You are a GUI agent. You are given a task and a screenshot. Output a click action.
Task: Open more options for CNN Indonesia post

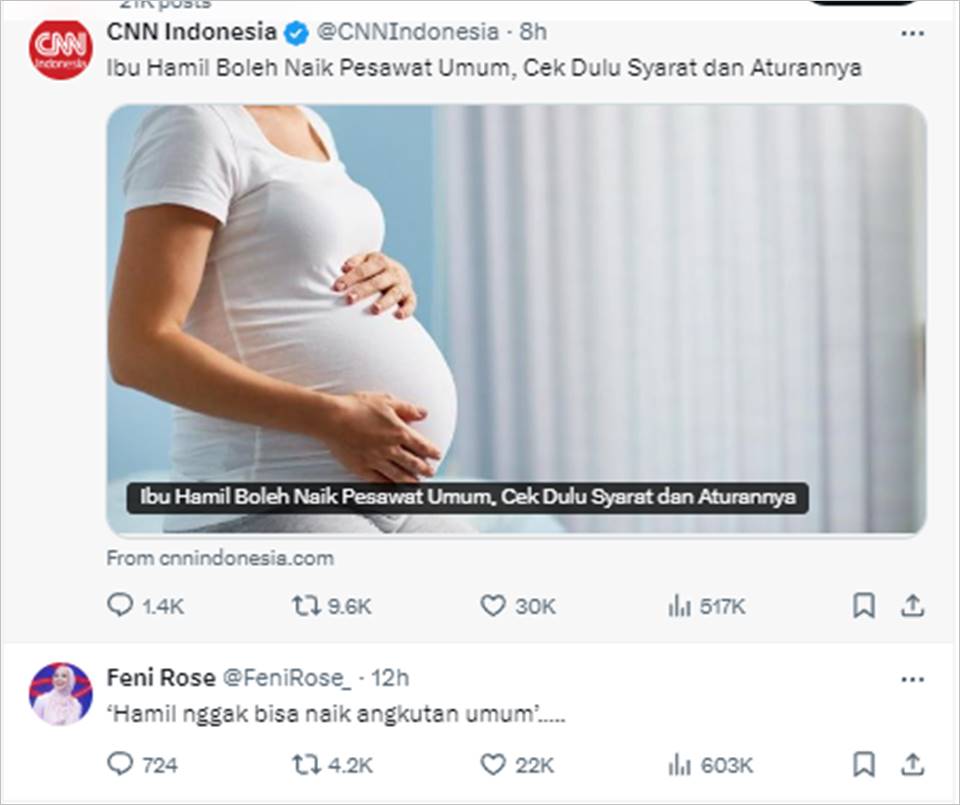pos(913,33)
